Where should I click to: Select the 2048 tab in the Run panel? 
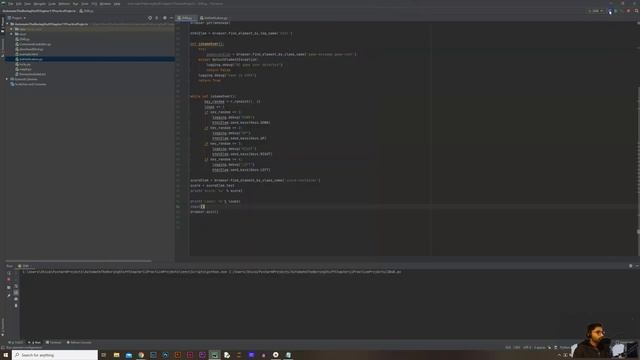pos(24,266)
